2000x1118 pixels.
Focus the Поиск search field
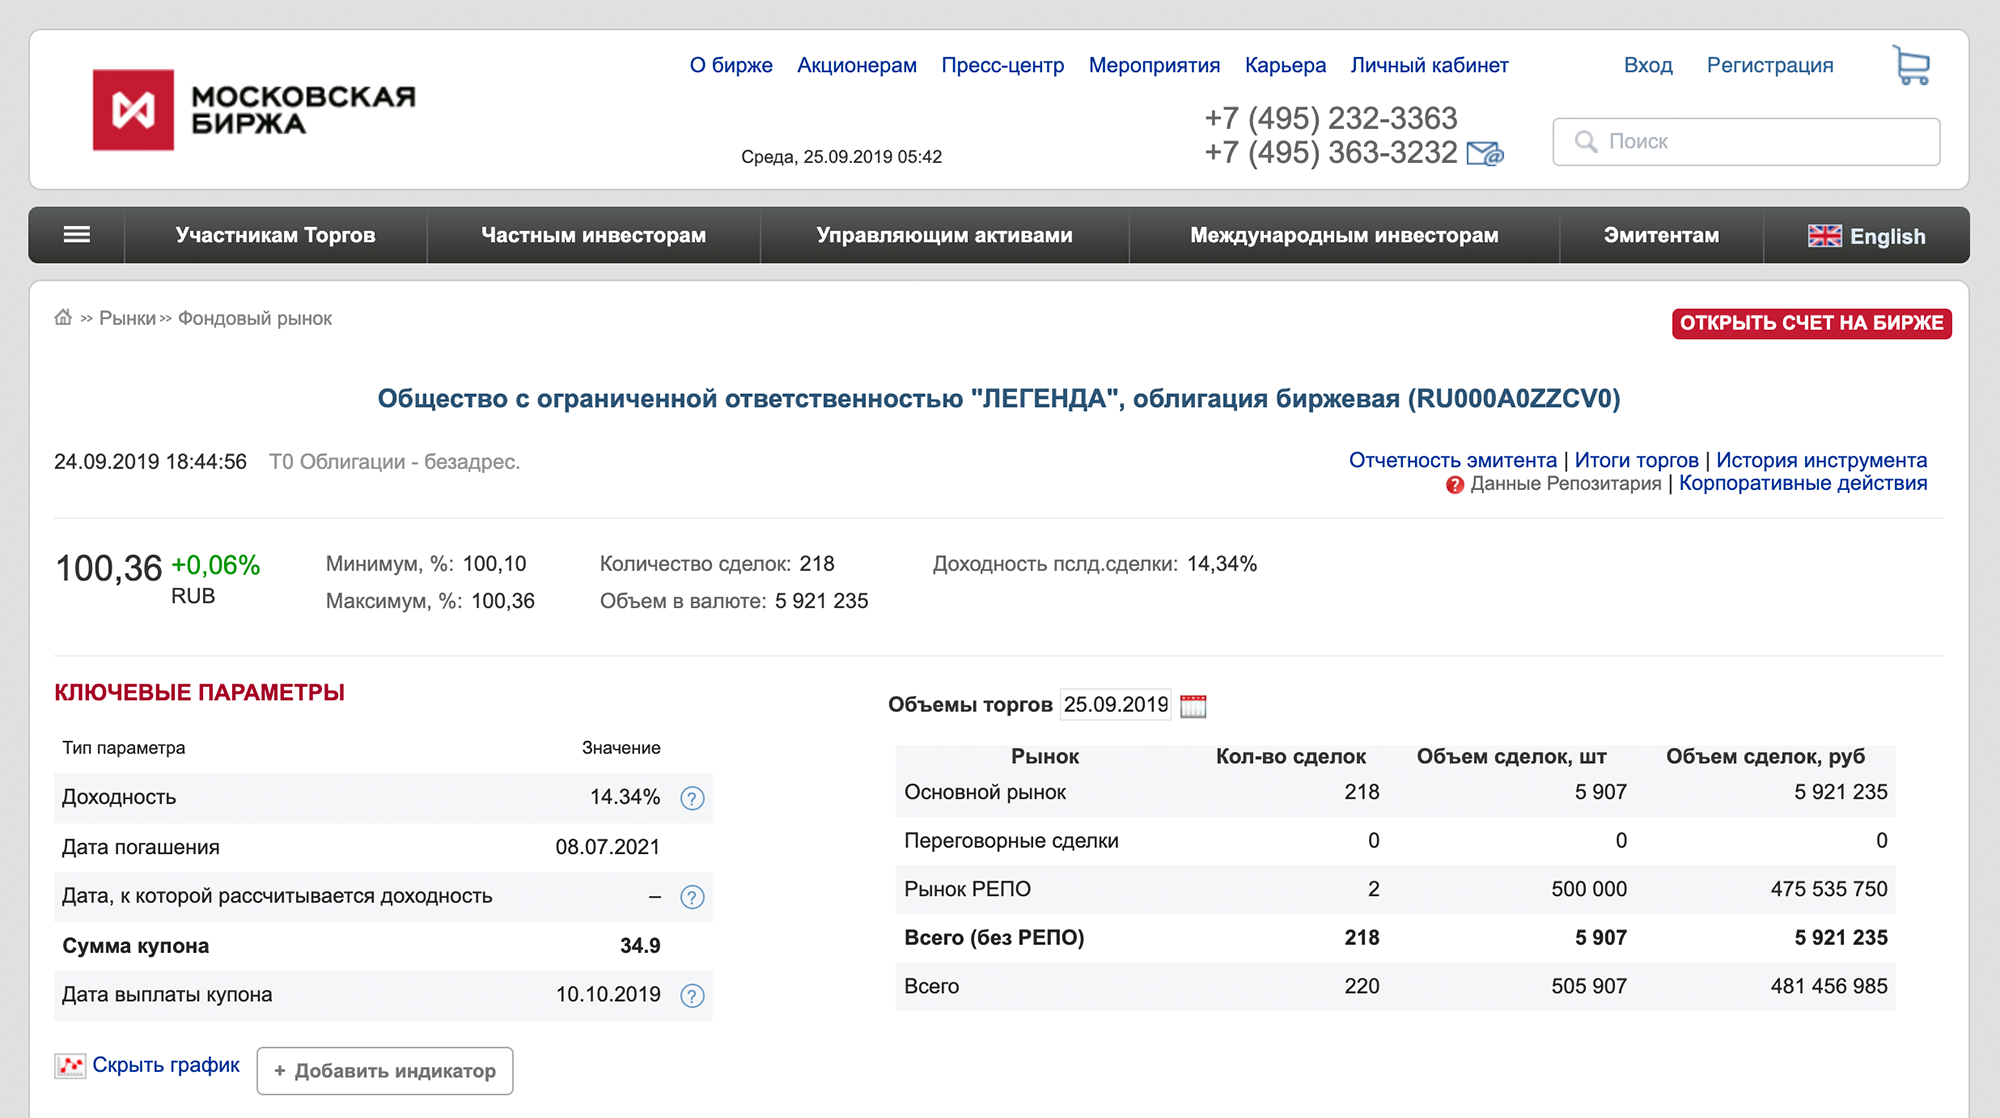pyautogui.click(x=1746, y=142)
